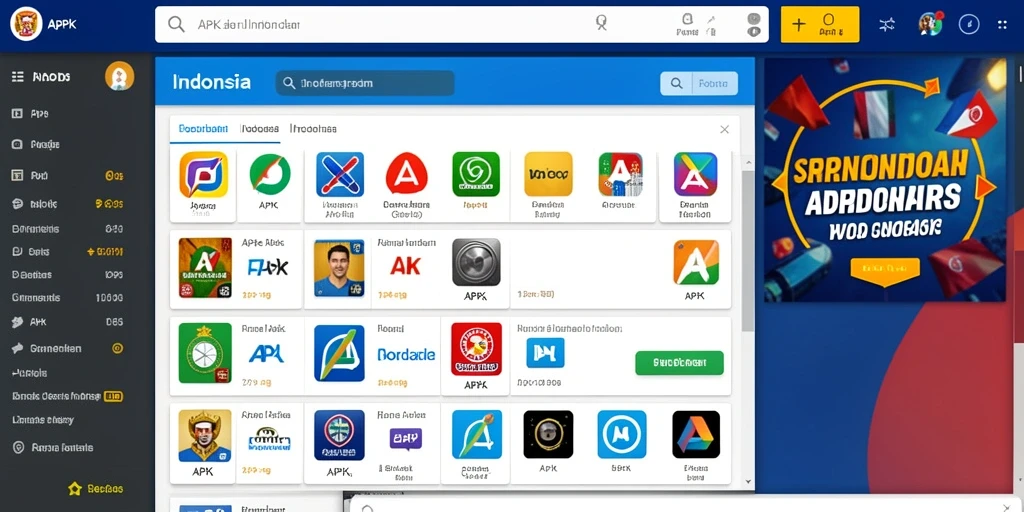The image size is (1024, 512).
Task: Click the orange avatar circle in the sidebar header
Action: pyautogui.click(x=120, y=76)
